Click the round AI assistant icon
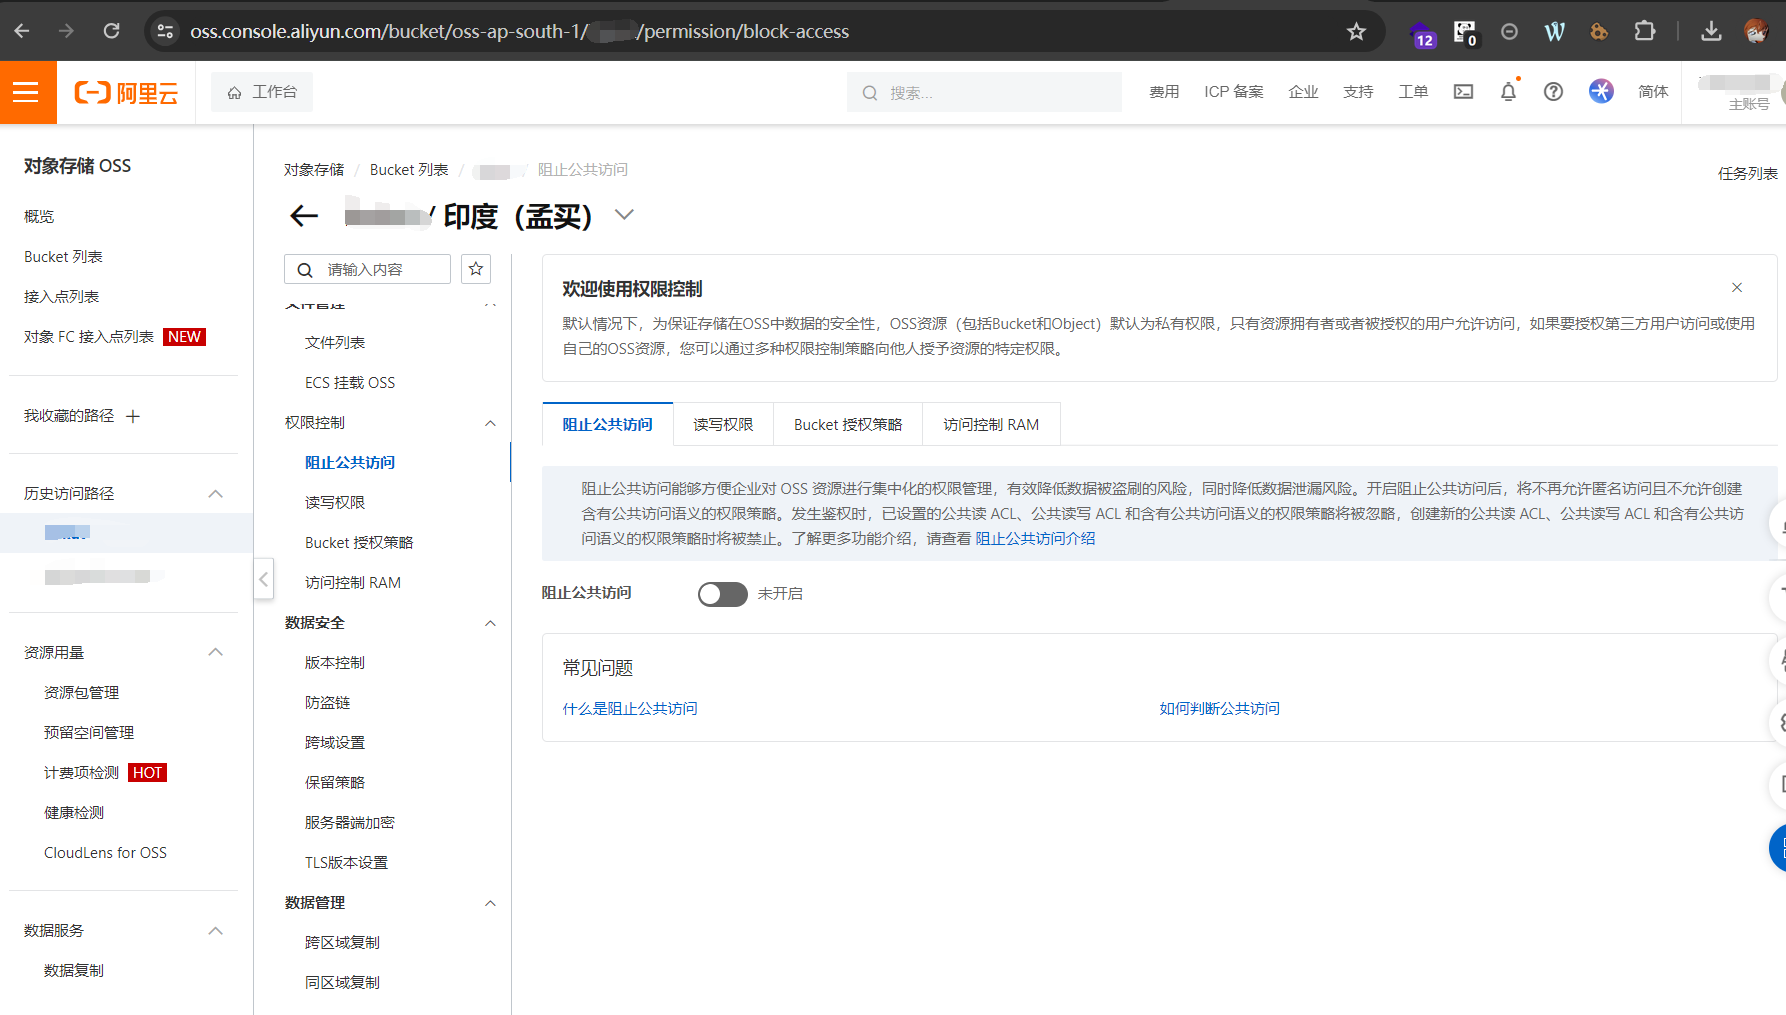The width and height of the screenshot is (1786, 1015). pyautogui.click(x=1601, y=91)
